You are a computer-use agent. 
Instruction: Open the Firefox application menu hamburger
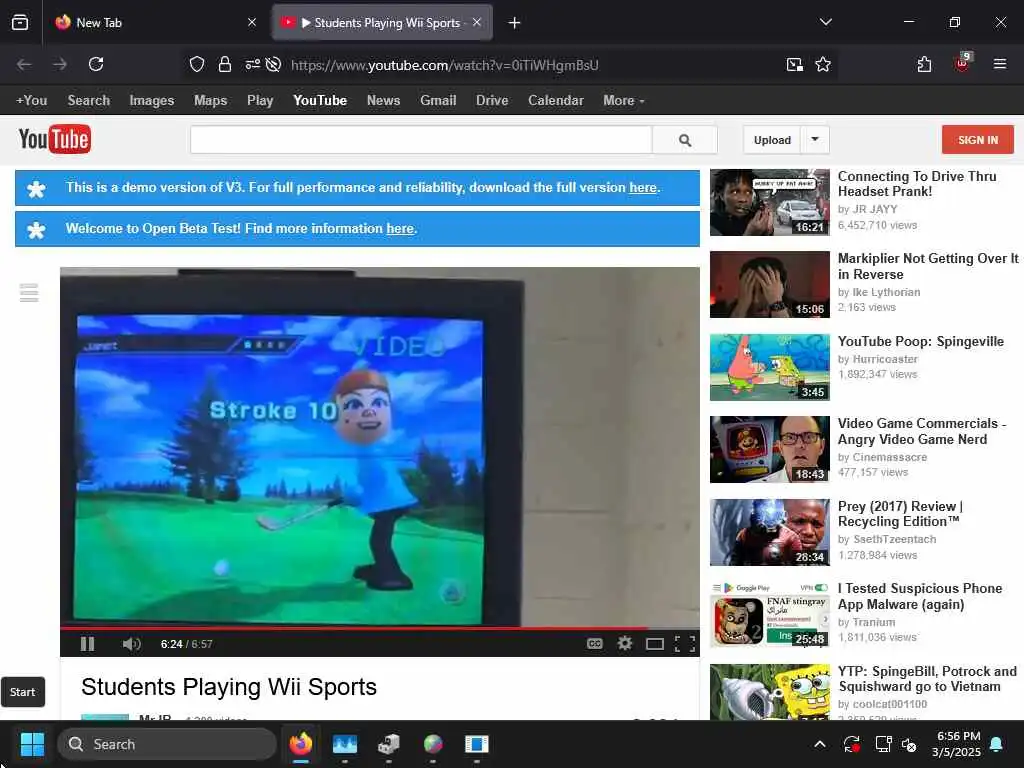point(999,64)
